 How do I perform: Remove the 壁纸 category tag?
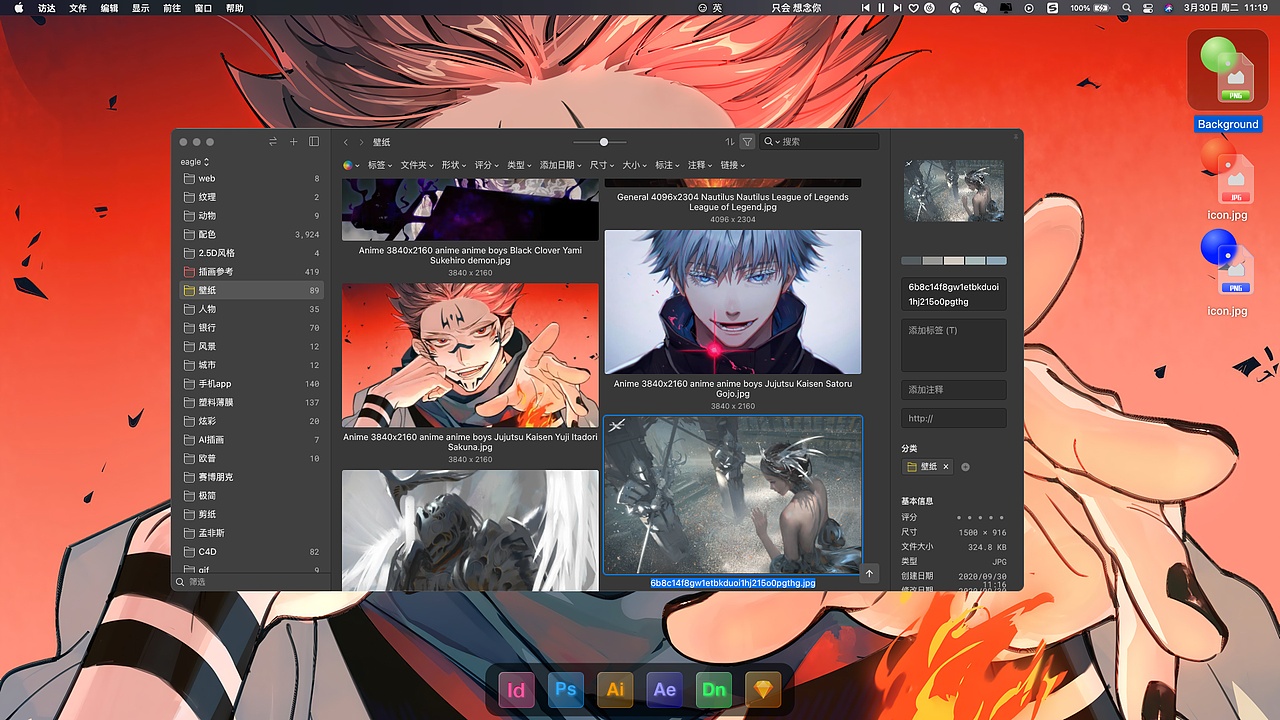[x=946, y=467]
